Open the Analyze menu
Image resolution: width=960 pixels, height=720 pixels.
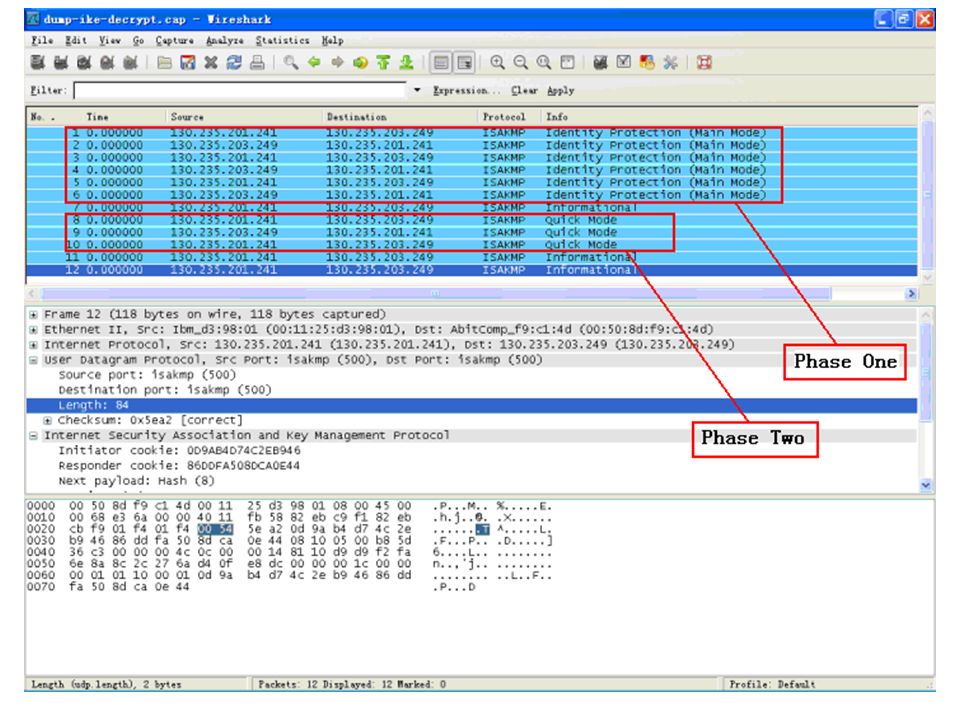pos(225,40)
